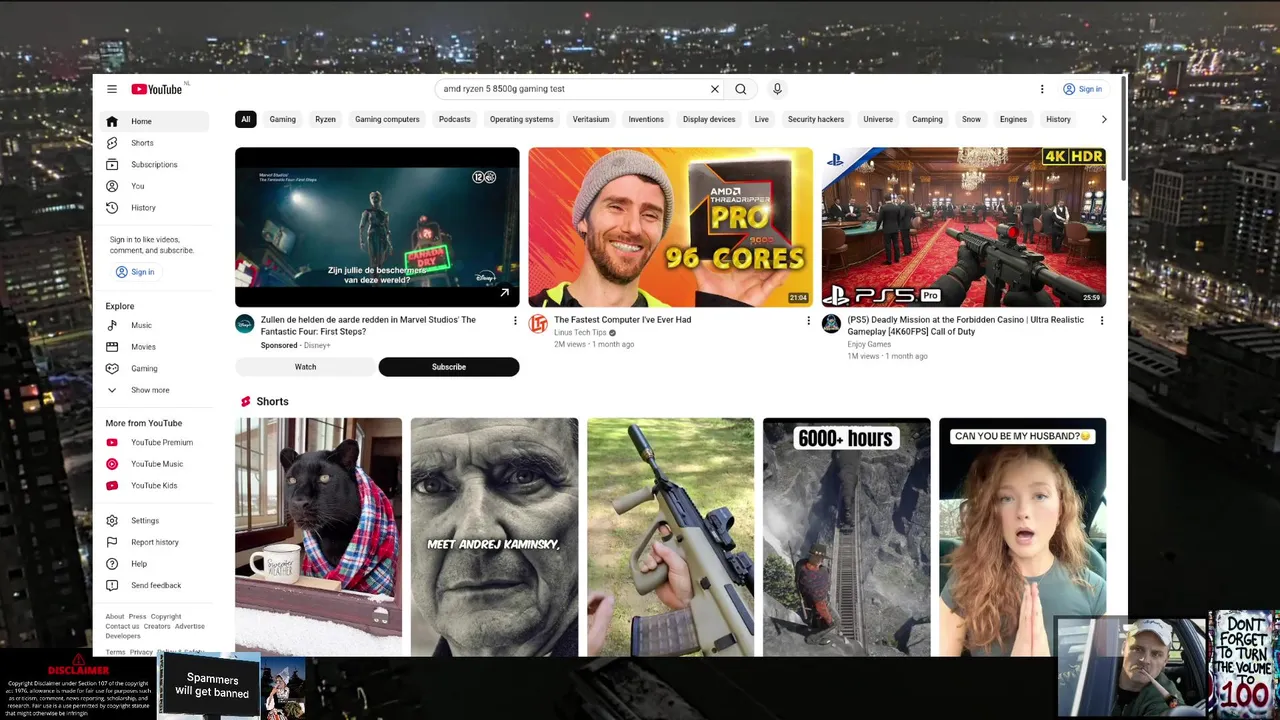This screenshot has width=1280, height=720.
Task: Open History in sidebar
Action: [x=154, y=208]
